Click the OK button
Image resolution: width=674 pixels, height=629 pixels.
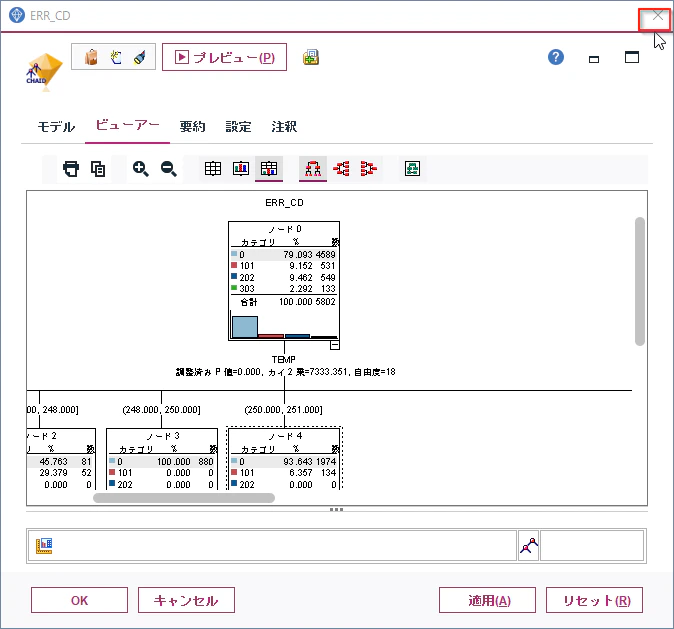click(x=80, y=600)
